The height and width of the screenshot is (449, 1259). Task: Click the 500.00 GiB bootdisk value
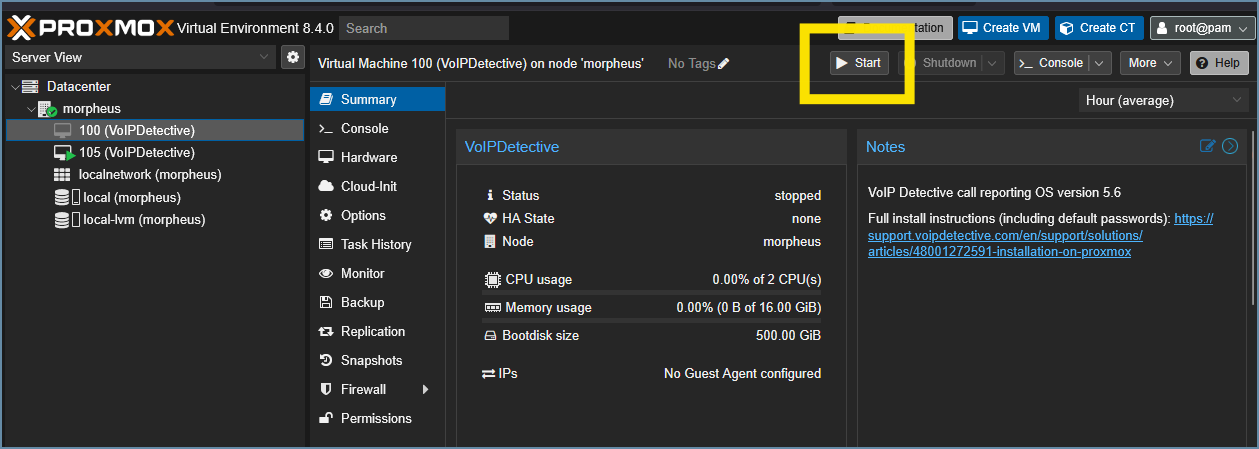pos(789,335)
